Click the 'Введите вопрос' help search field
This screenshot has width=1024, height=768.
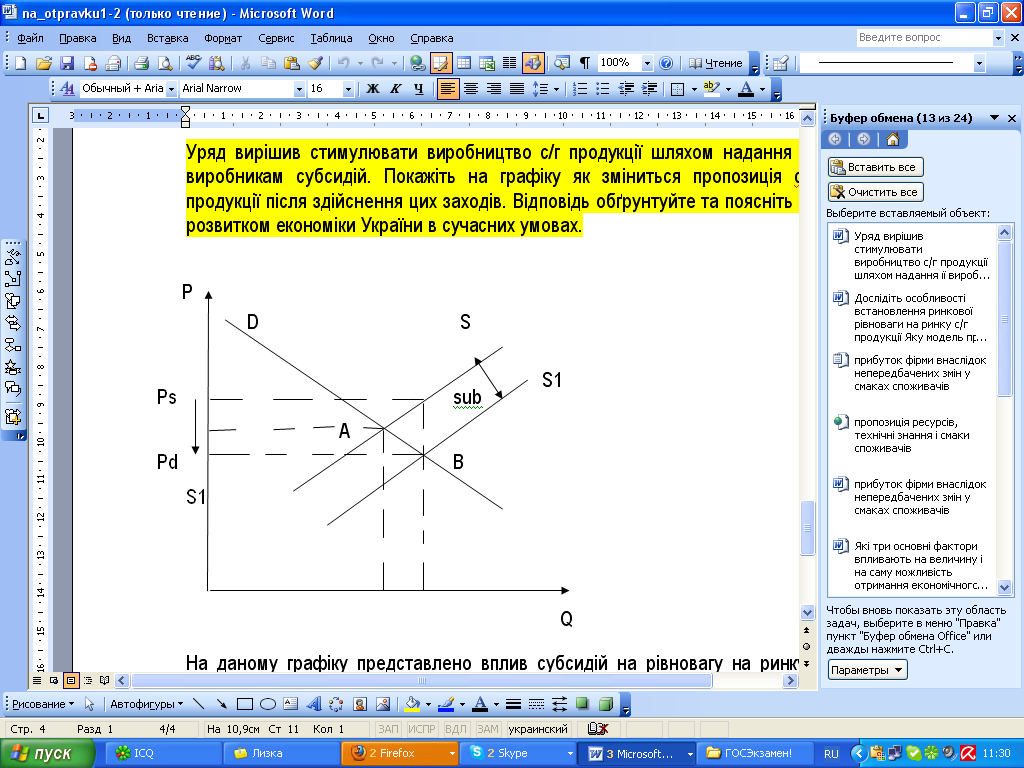(x=923, y=38)
